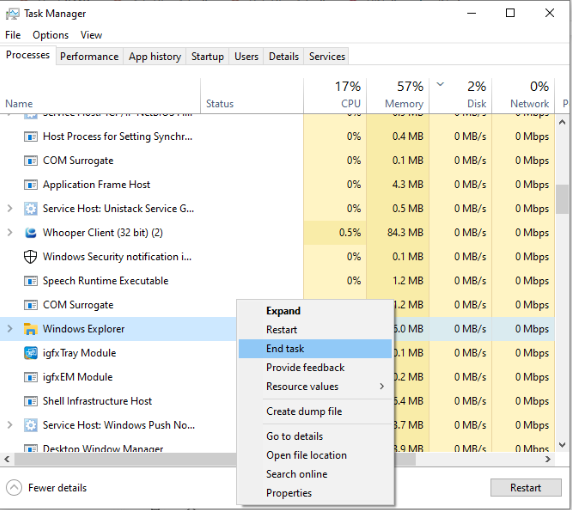Switch to the Startup tab

coord(208,57)
